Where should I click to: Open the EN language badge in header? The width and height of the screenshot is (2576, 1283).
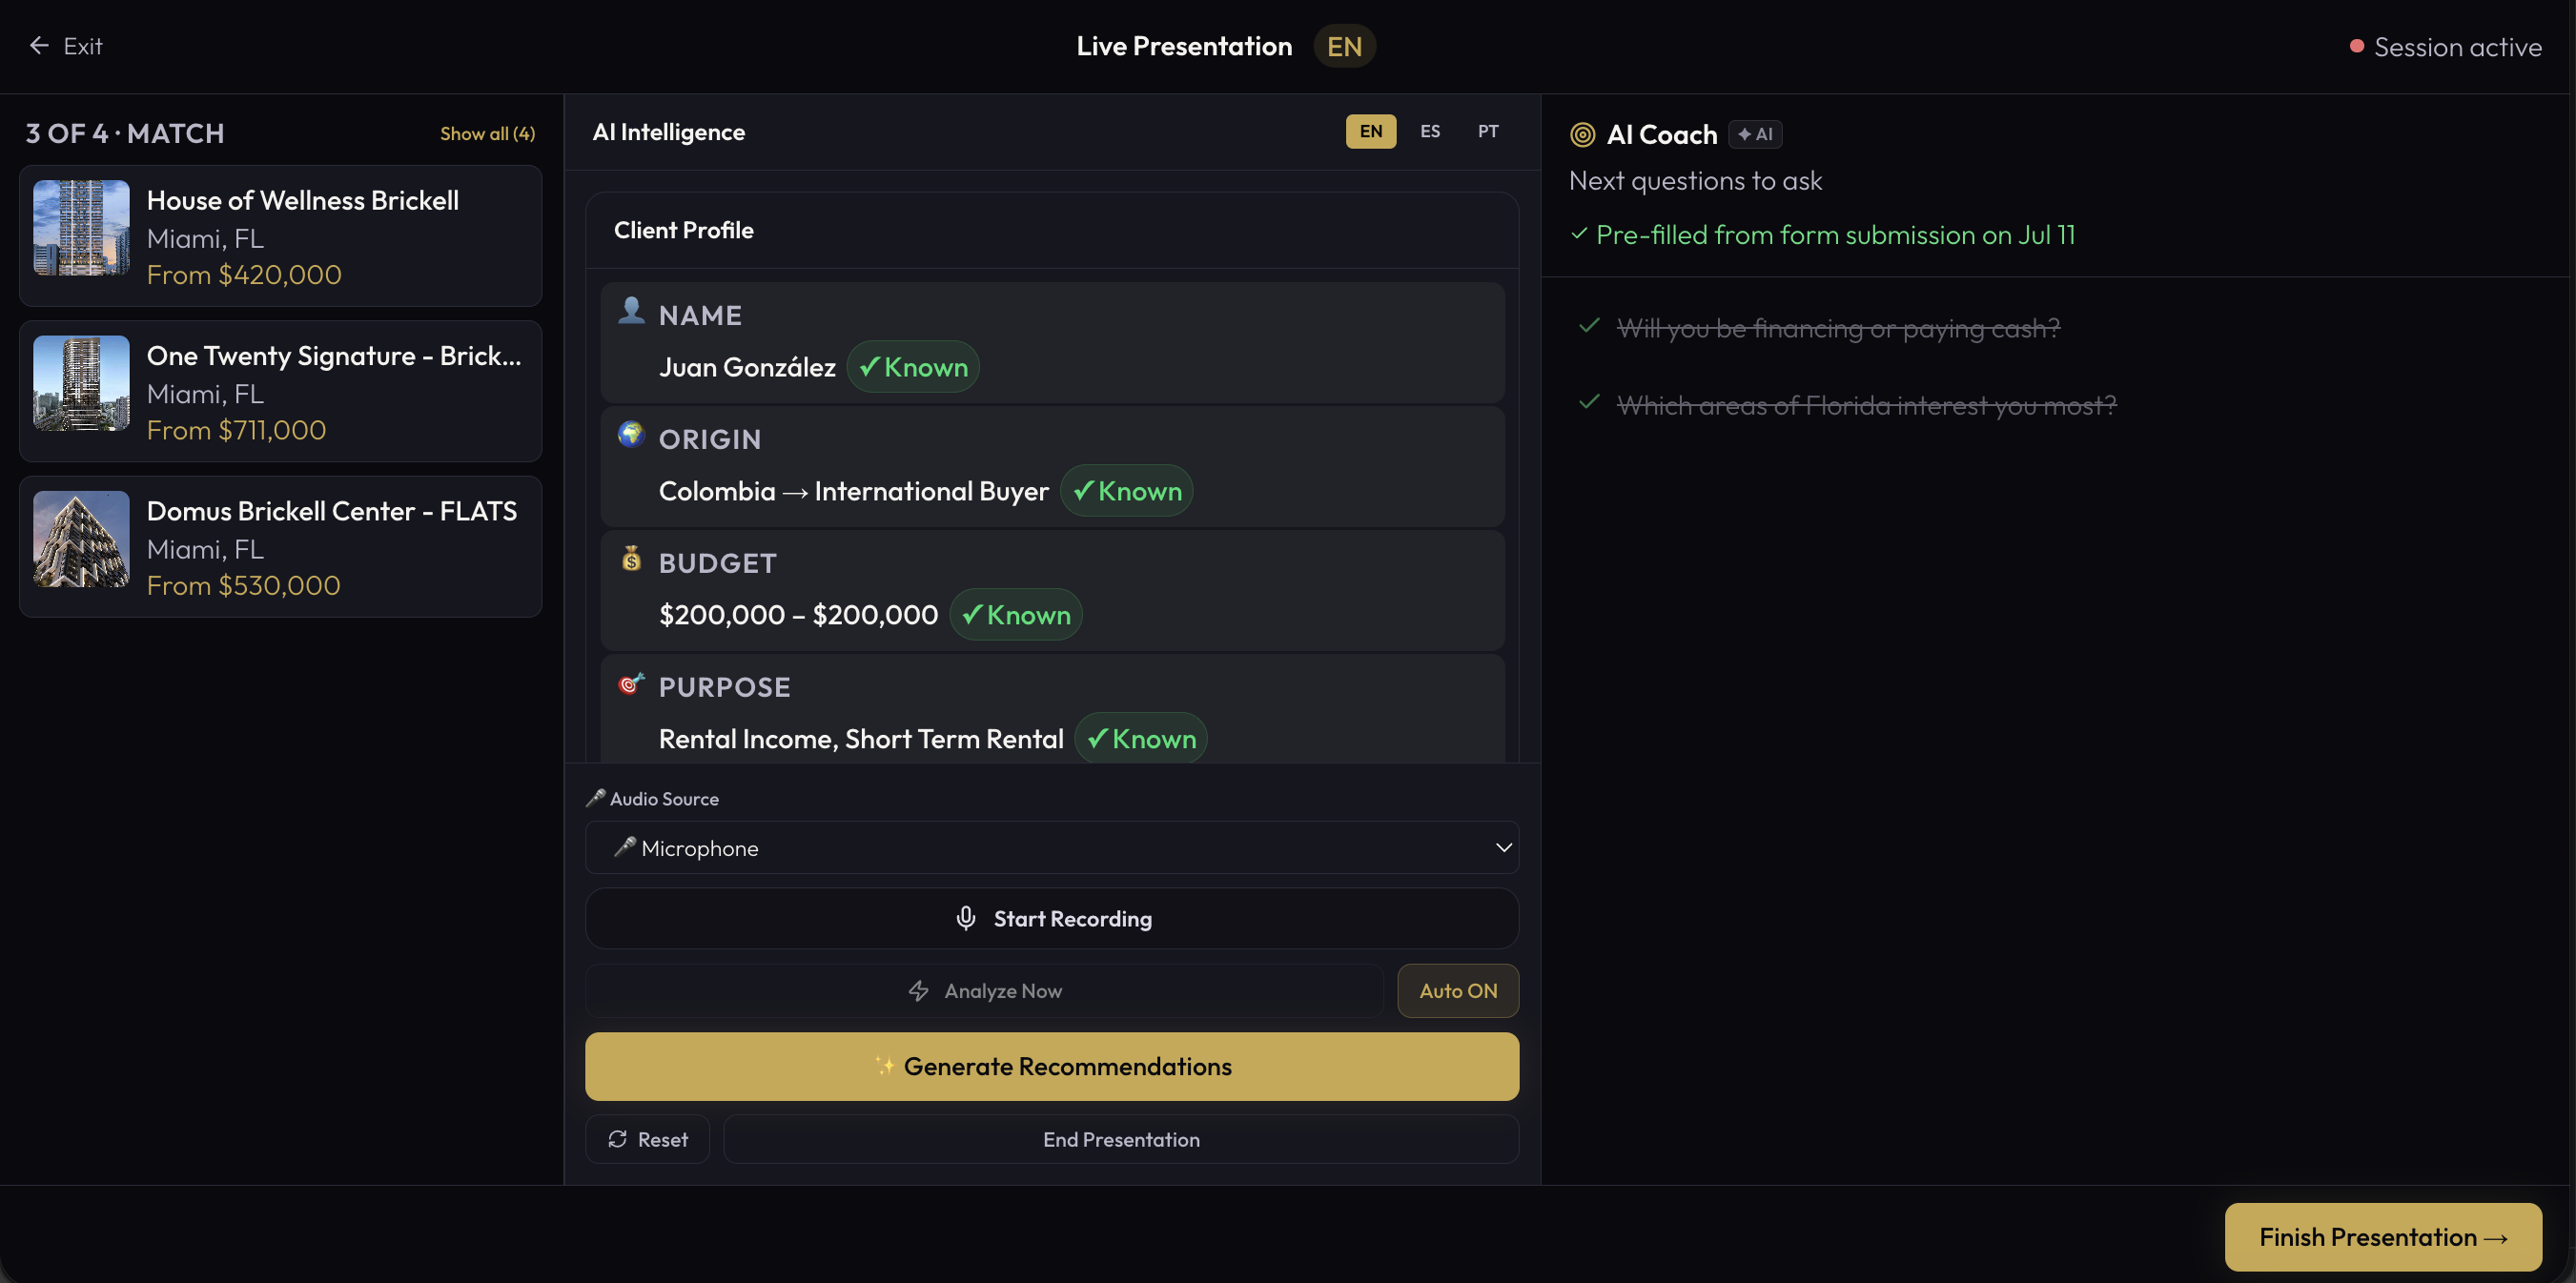pos(1344,46)
